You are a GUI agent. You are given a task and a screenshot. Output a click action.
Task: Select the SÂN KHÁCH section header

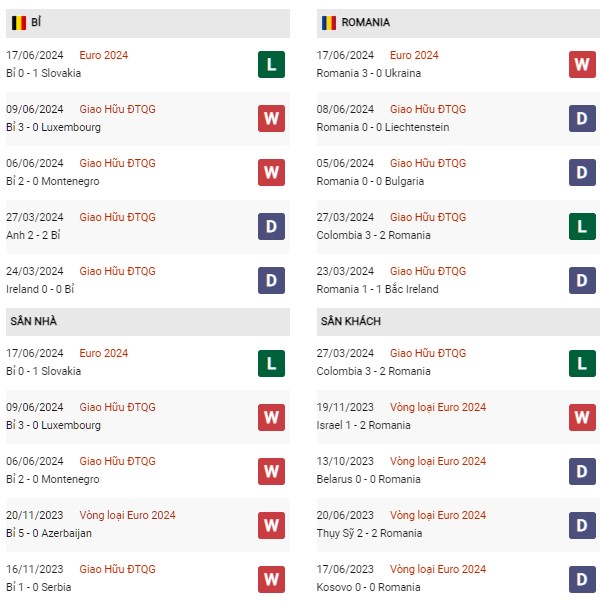coord(351,321)
